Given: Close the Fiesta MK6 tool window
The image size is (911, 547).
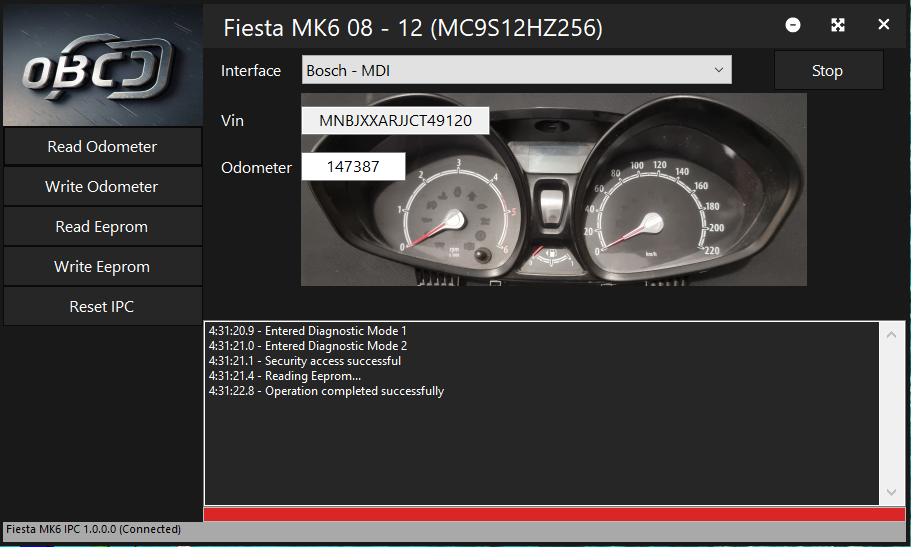Looking at the screenshot, I should point(884,24).
